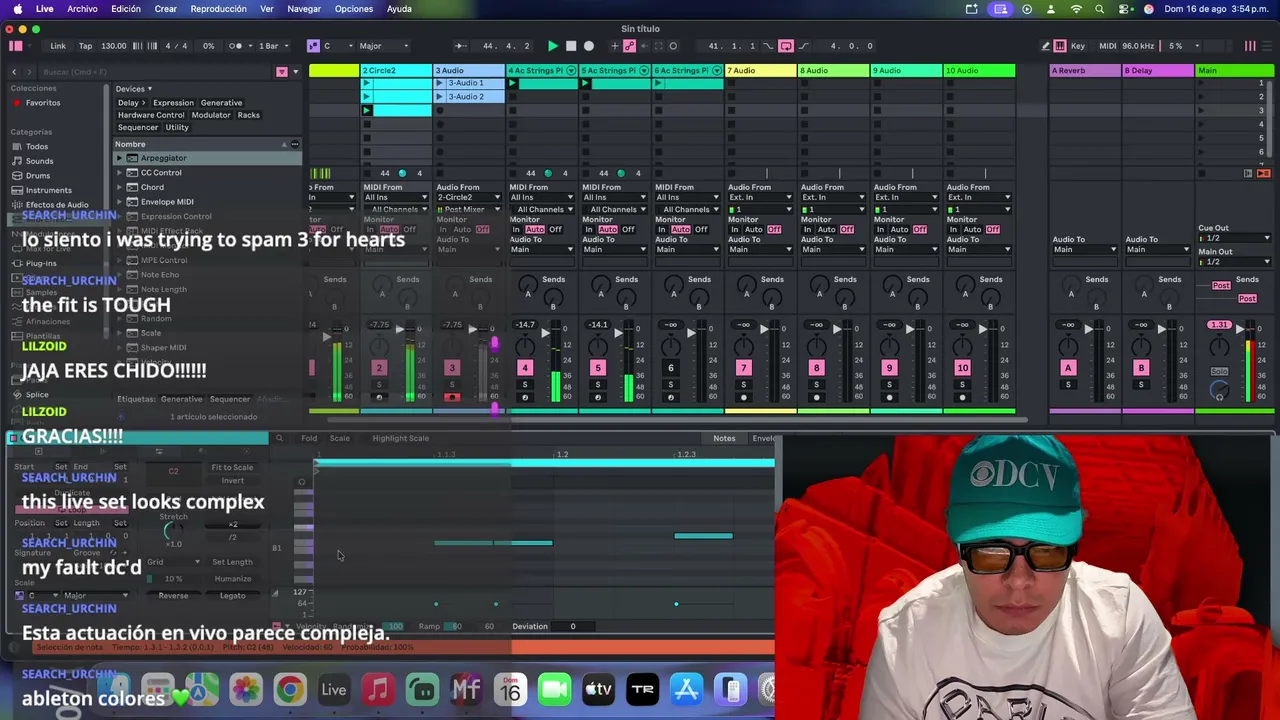Toggle track 7 activator button
The width and height of the screenshot is (1280, 720).
point(743,368)
